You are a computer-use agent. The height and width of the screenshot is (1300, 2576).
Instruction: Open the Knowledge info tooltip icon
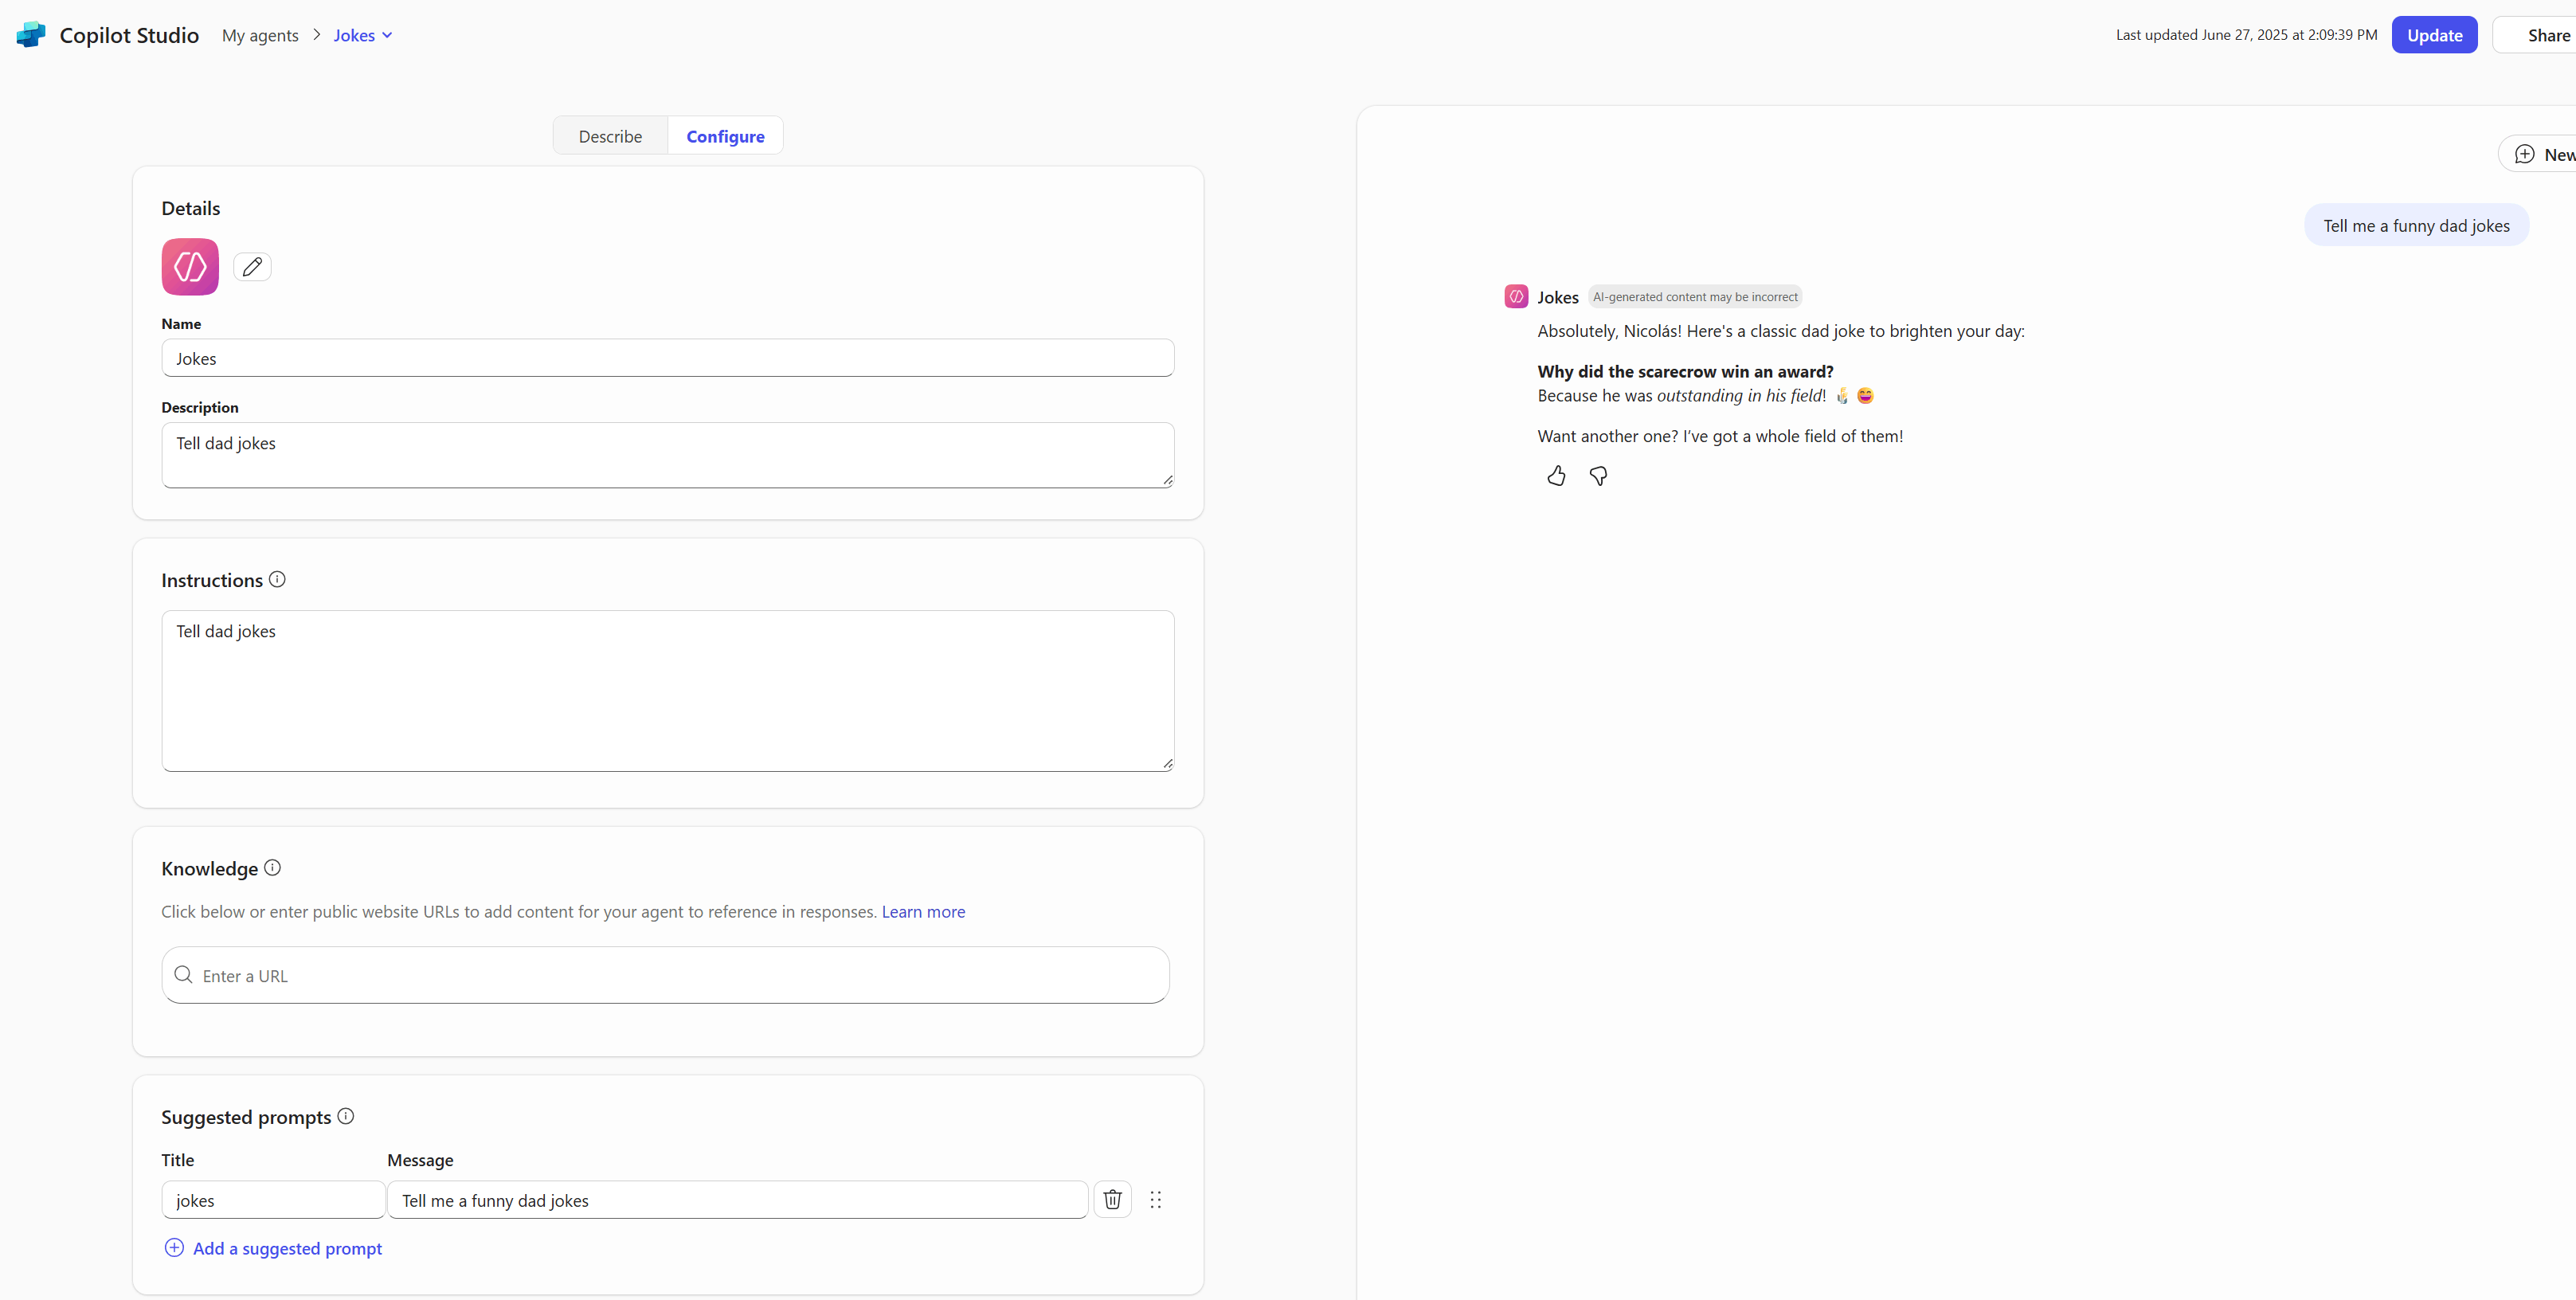click(272, 868)
